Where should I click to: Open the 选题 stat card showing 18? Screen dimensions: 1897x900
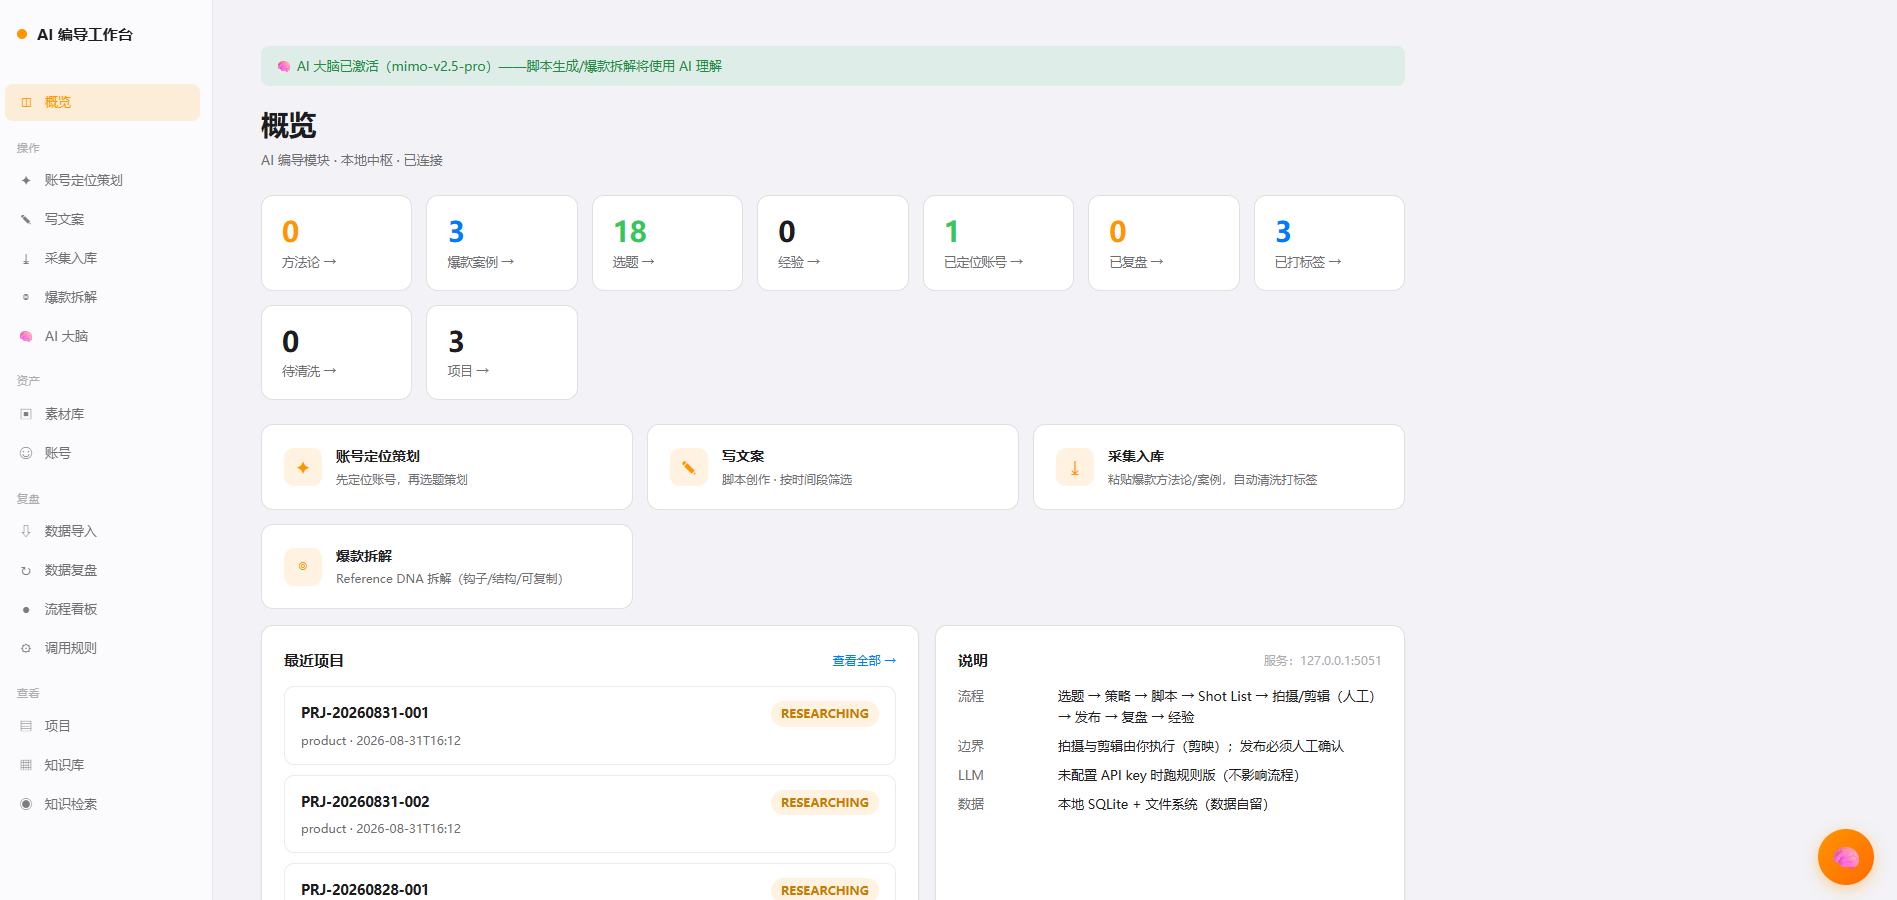tap(667, 243)
